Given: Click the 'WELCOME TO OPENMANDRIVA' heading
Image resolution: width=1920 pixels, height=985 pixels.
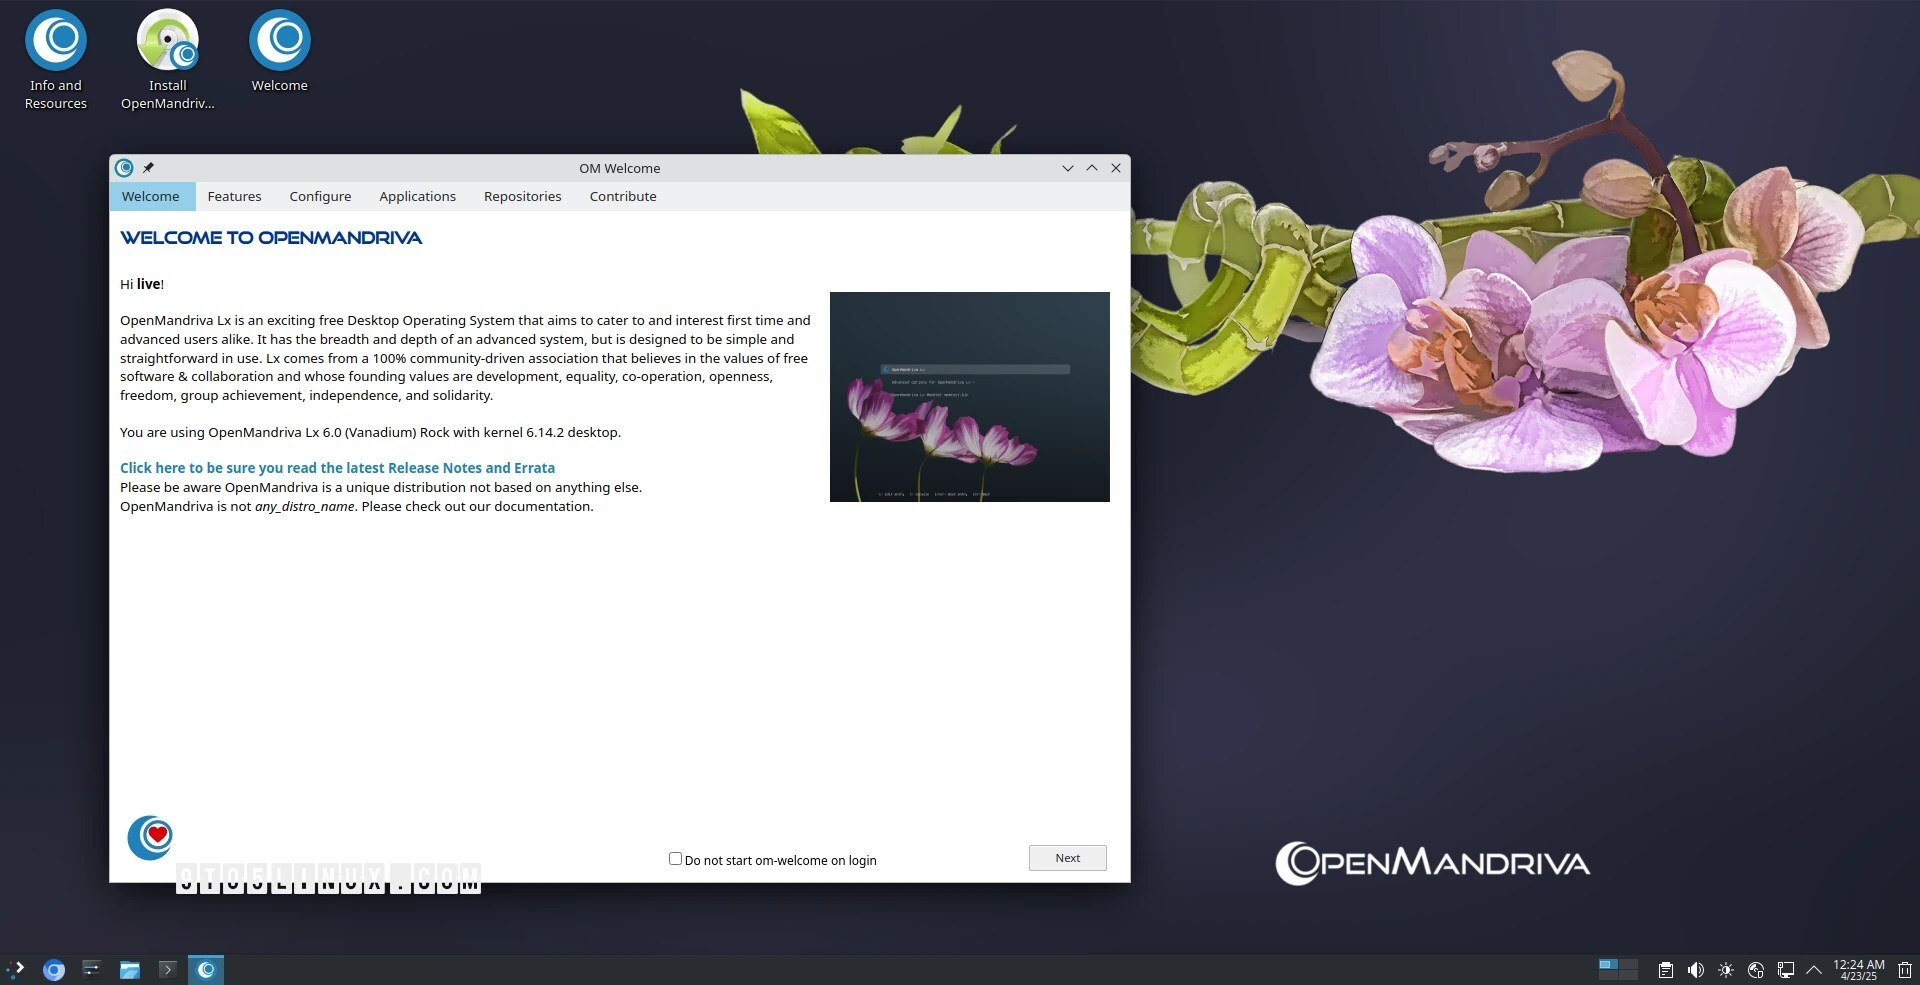Looking at the screenshot, I should click(271, 238).
